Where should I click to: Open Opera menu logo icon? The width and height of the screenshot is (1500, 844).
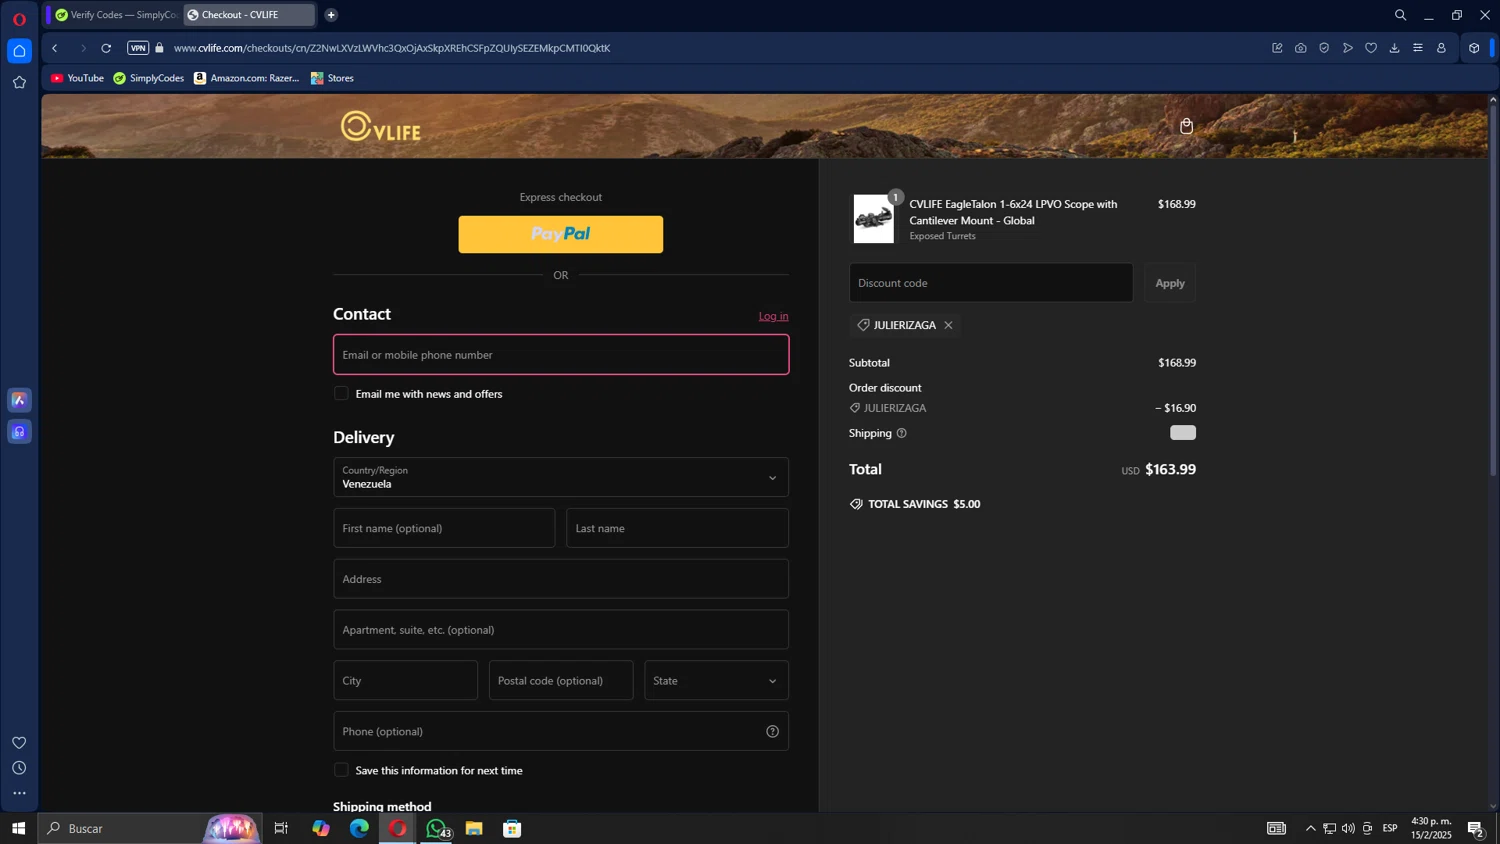(x=19, y=19)
